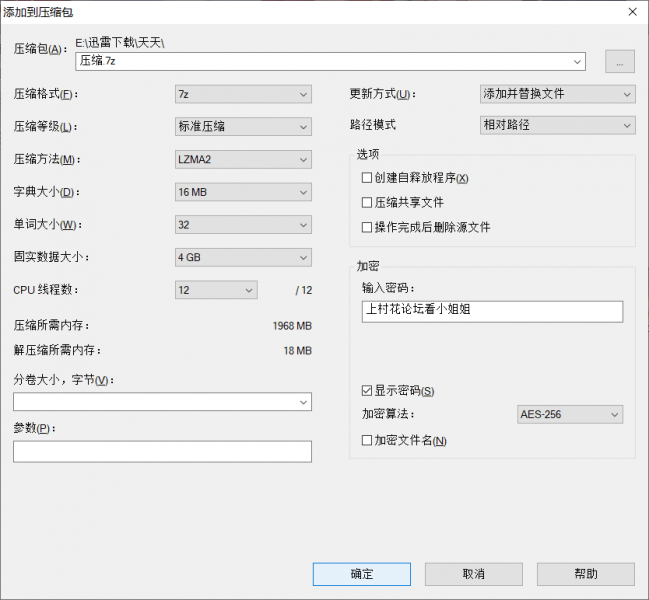
Task: Open the archive format 7z dropdown
Action: tap(243, 94)
